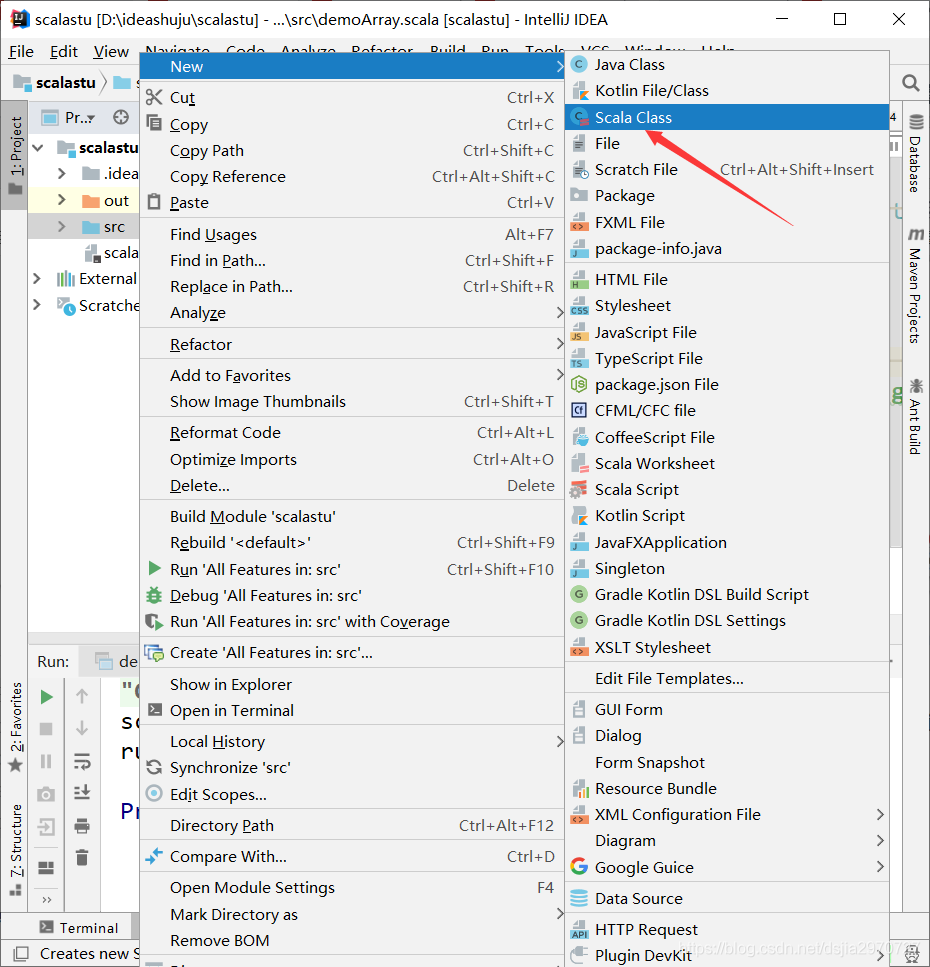Expand Scratches node in the project tree
The height and width of the screenshot is (967, 930).
click(x=37, y=305)
